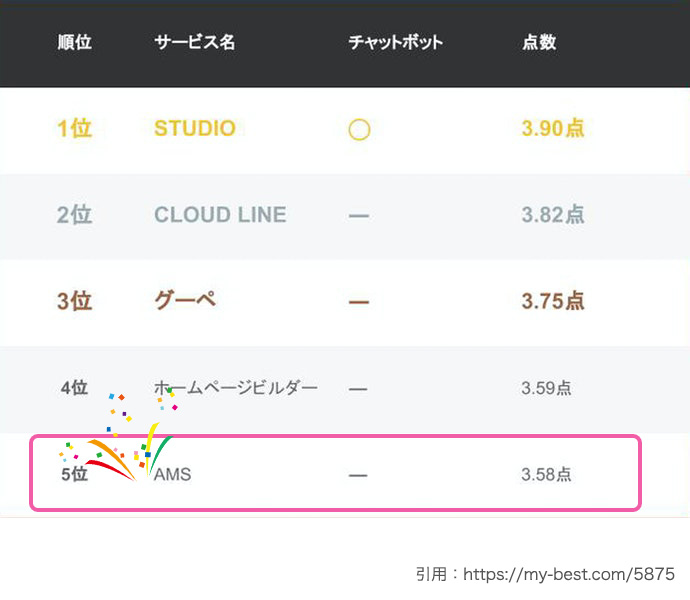Click the 1位 rank label
This screenshot has width=690, height=600.
(74, 129)
